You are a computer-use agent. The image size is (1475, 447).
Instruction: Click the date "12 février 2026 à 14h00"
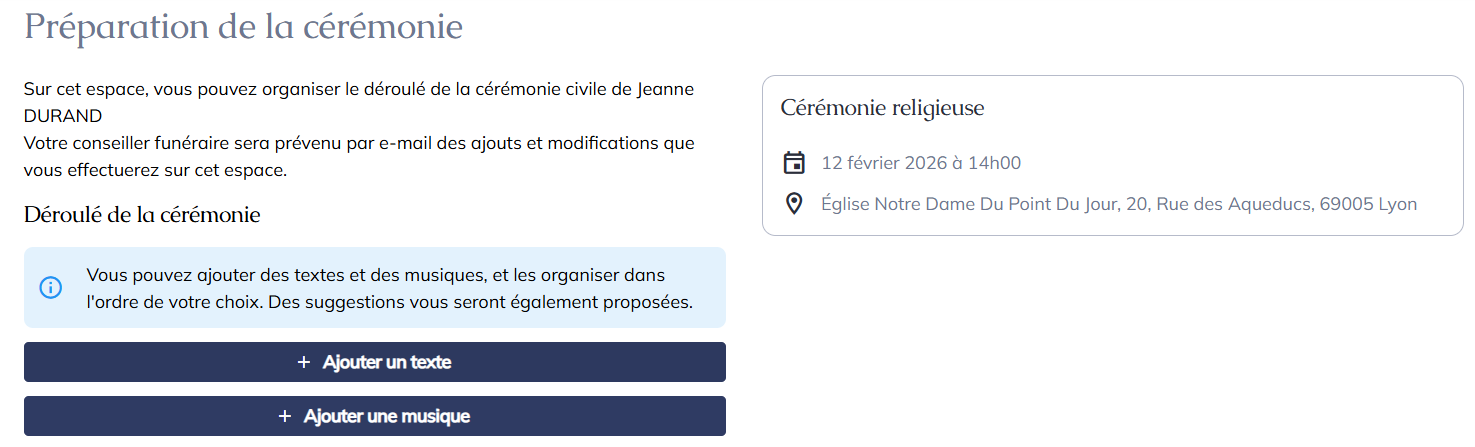click(921, 163)
